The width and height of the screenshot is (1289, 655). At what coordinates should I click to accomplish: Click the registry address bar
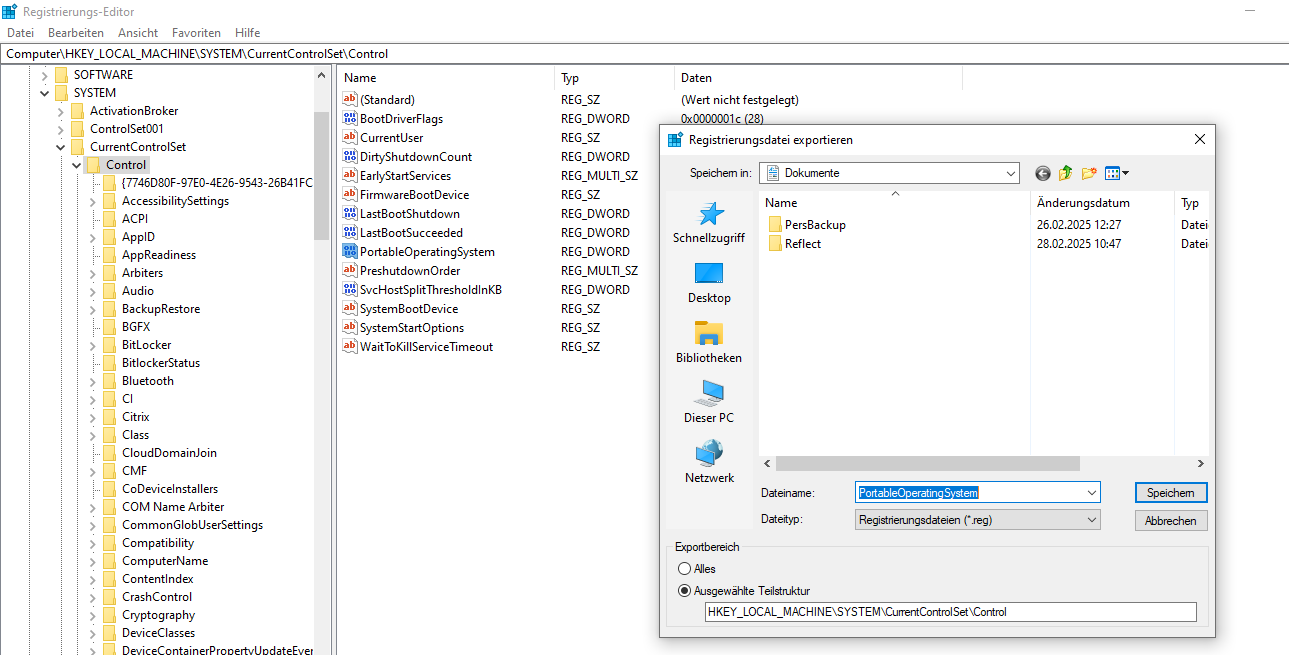pyautogui.click(x=644, y=54)
